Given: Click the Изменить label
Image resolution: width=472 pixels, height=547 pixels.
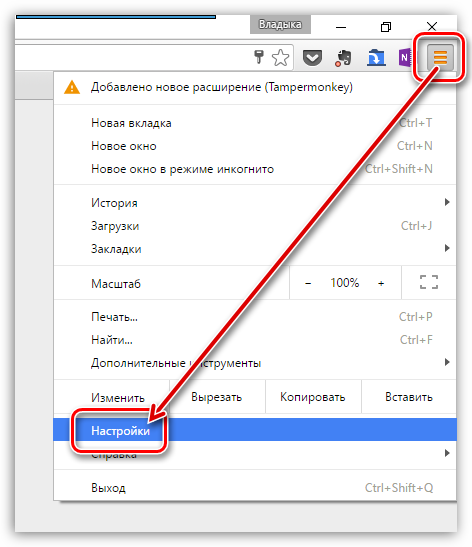Looking at the screenshot, I should coord(118,397).
